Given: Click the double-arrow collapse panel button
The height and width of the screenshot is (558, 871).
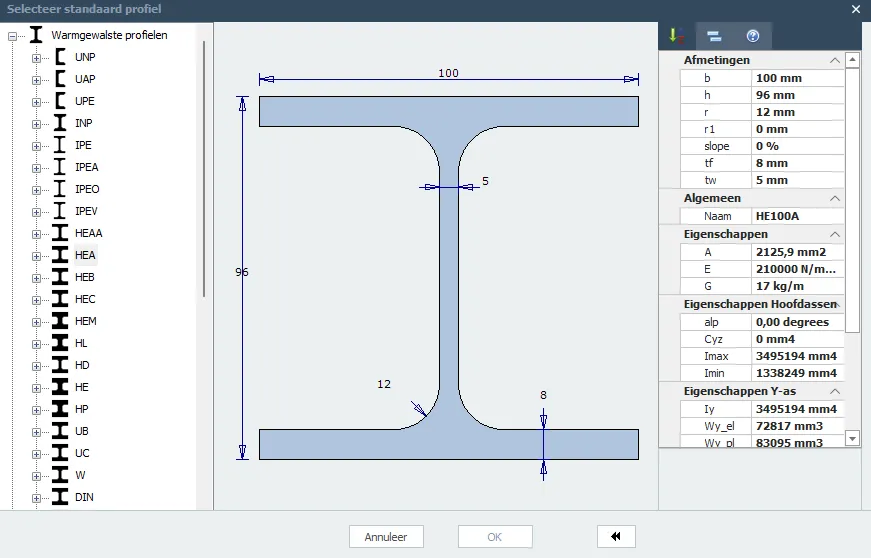Looking at the screenshot, I should pos(616,537).
